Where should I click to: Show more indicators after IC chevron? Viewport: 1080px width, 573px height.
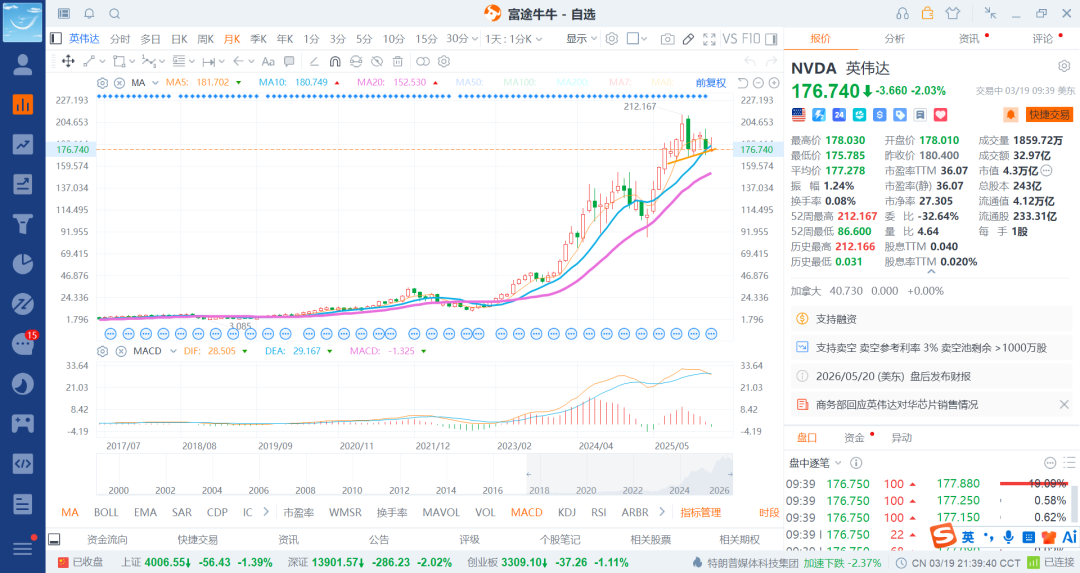click(x=266, y=512)
